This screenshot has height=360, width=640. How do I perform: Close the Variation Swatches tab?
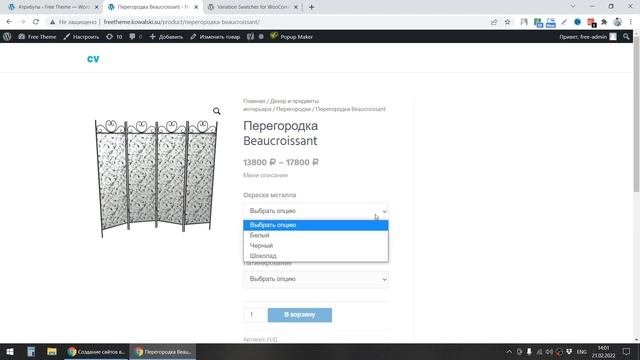click(x=296, y=7)
